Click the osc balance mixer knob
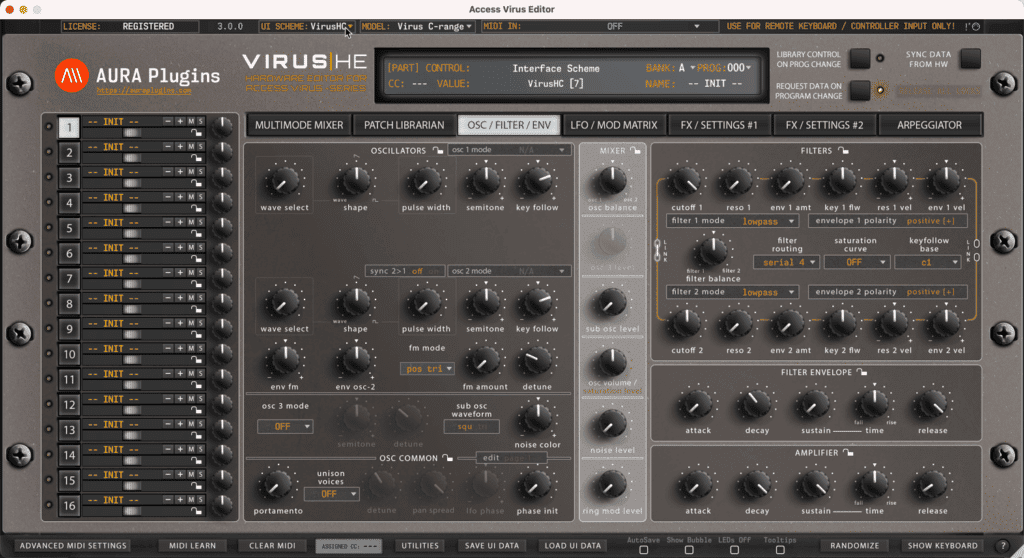The width and height of the screenshot is (1024, 558). pos(612,180)
